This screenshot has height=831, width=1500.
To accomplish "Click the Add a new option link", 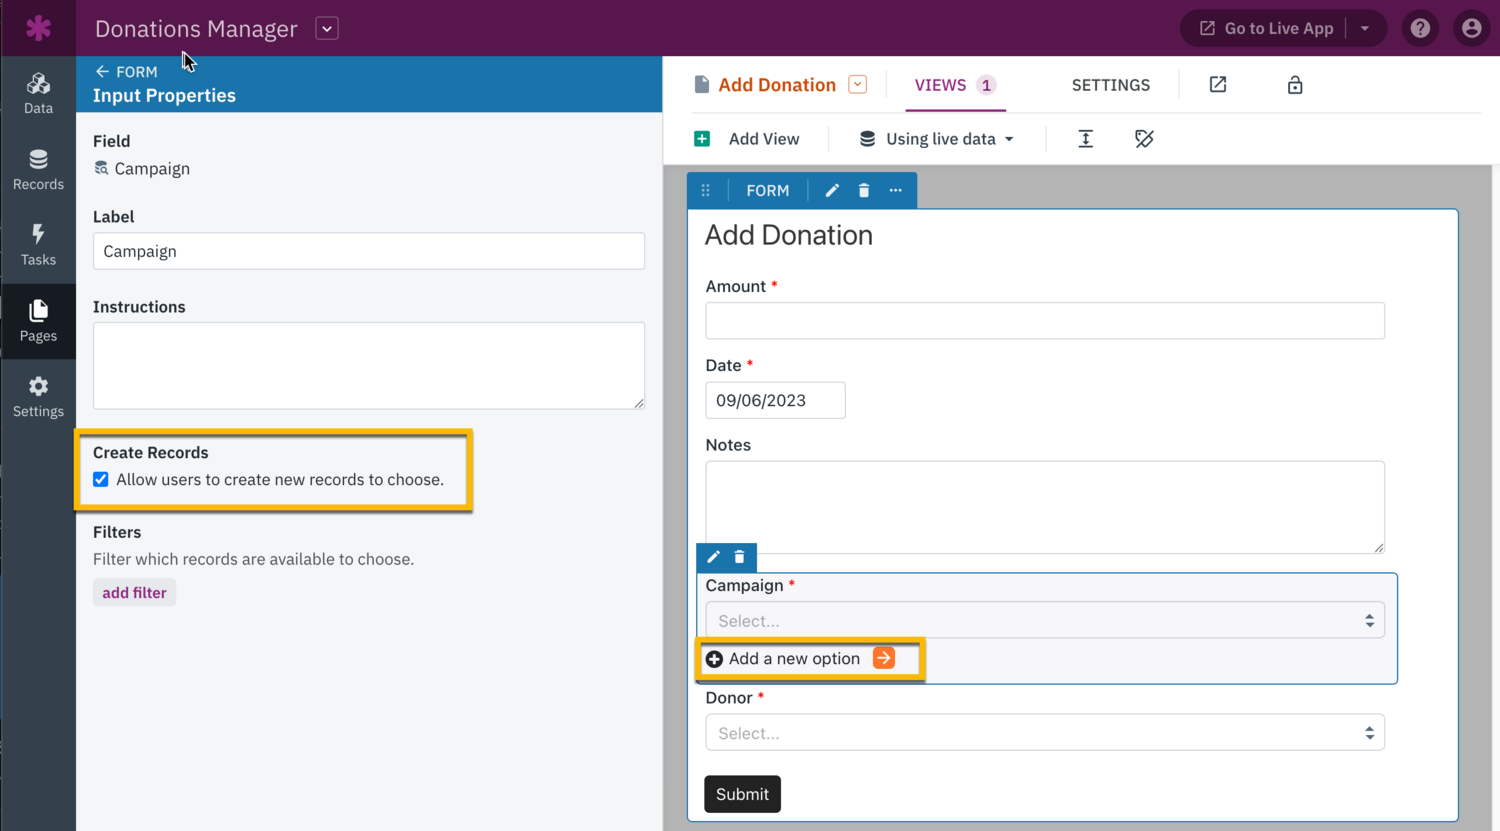I will click(x=795, y=659).
